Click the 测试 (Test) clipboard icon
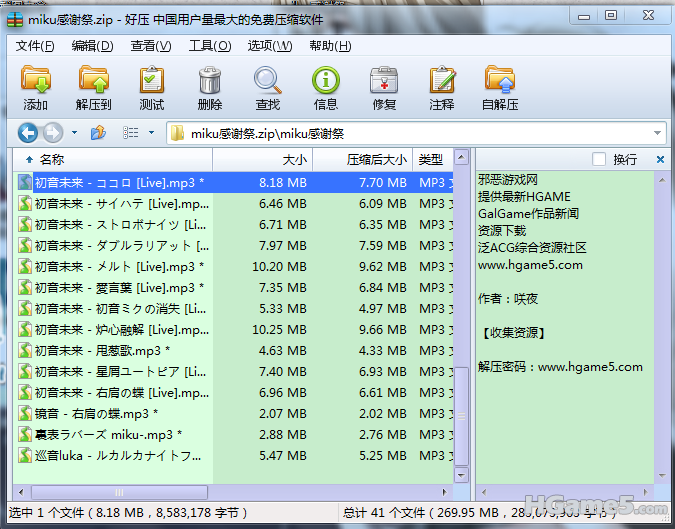Screen dimensions: 675x529 pos(152,80)
